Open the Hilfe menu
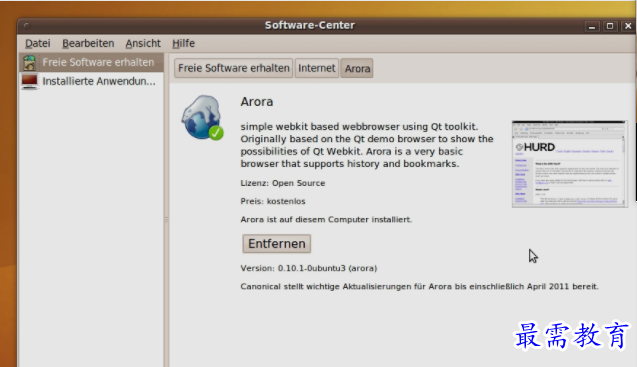 click(x=183, y=43)
